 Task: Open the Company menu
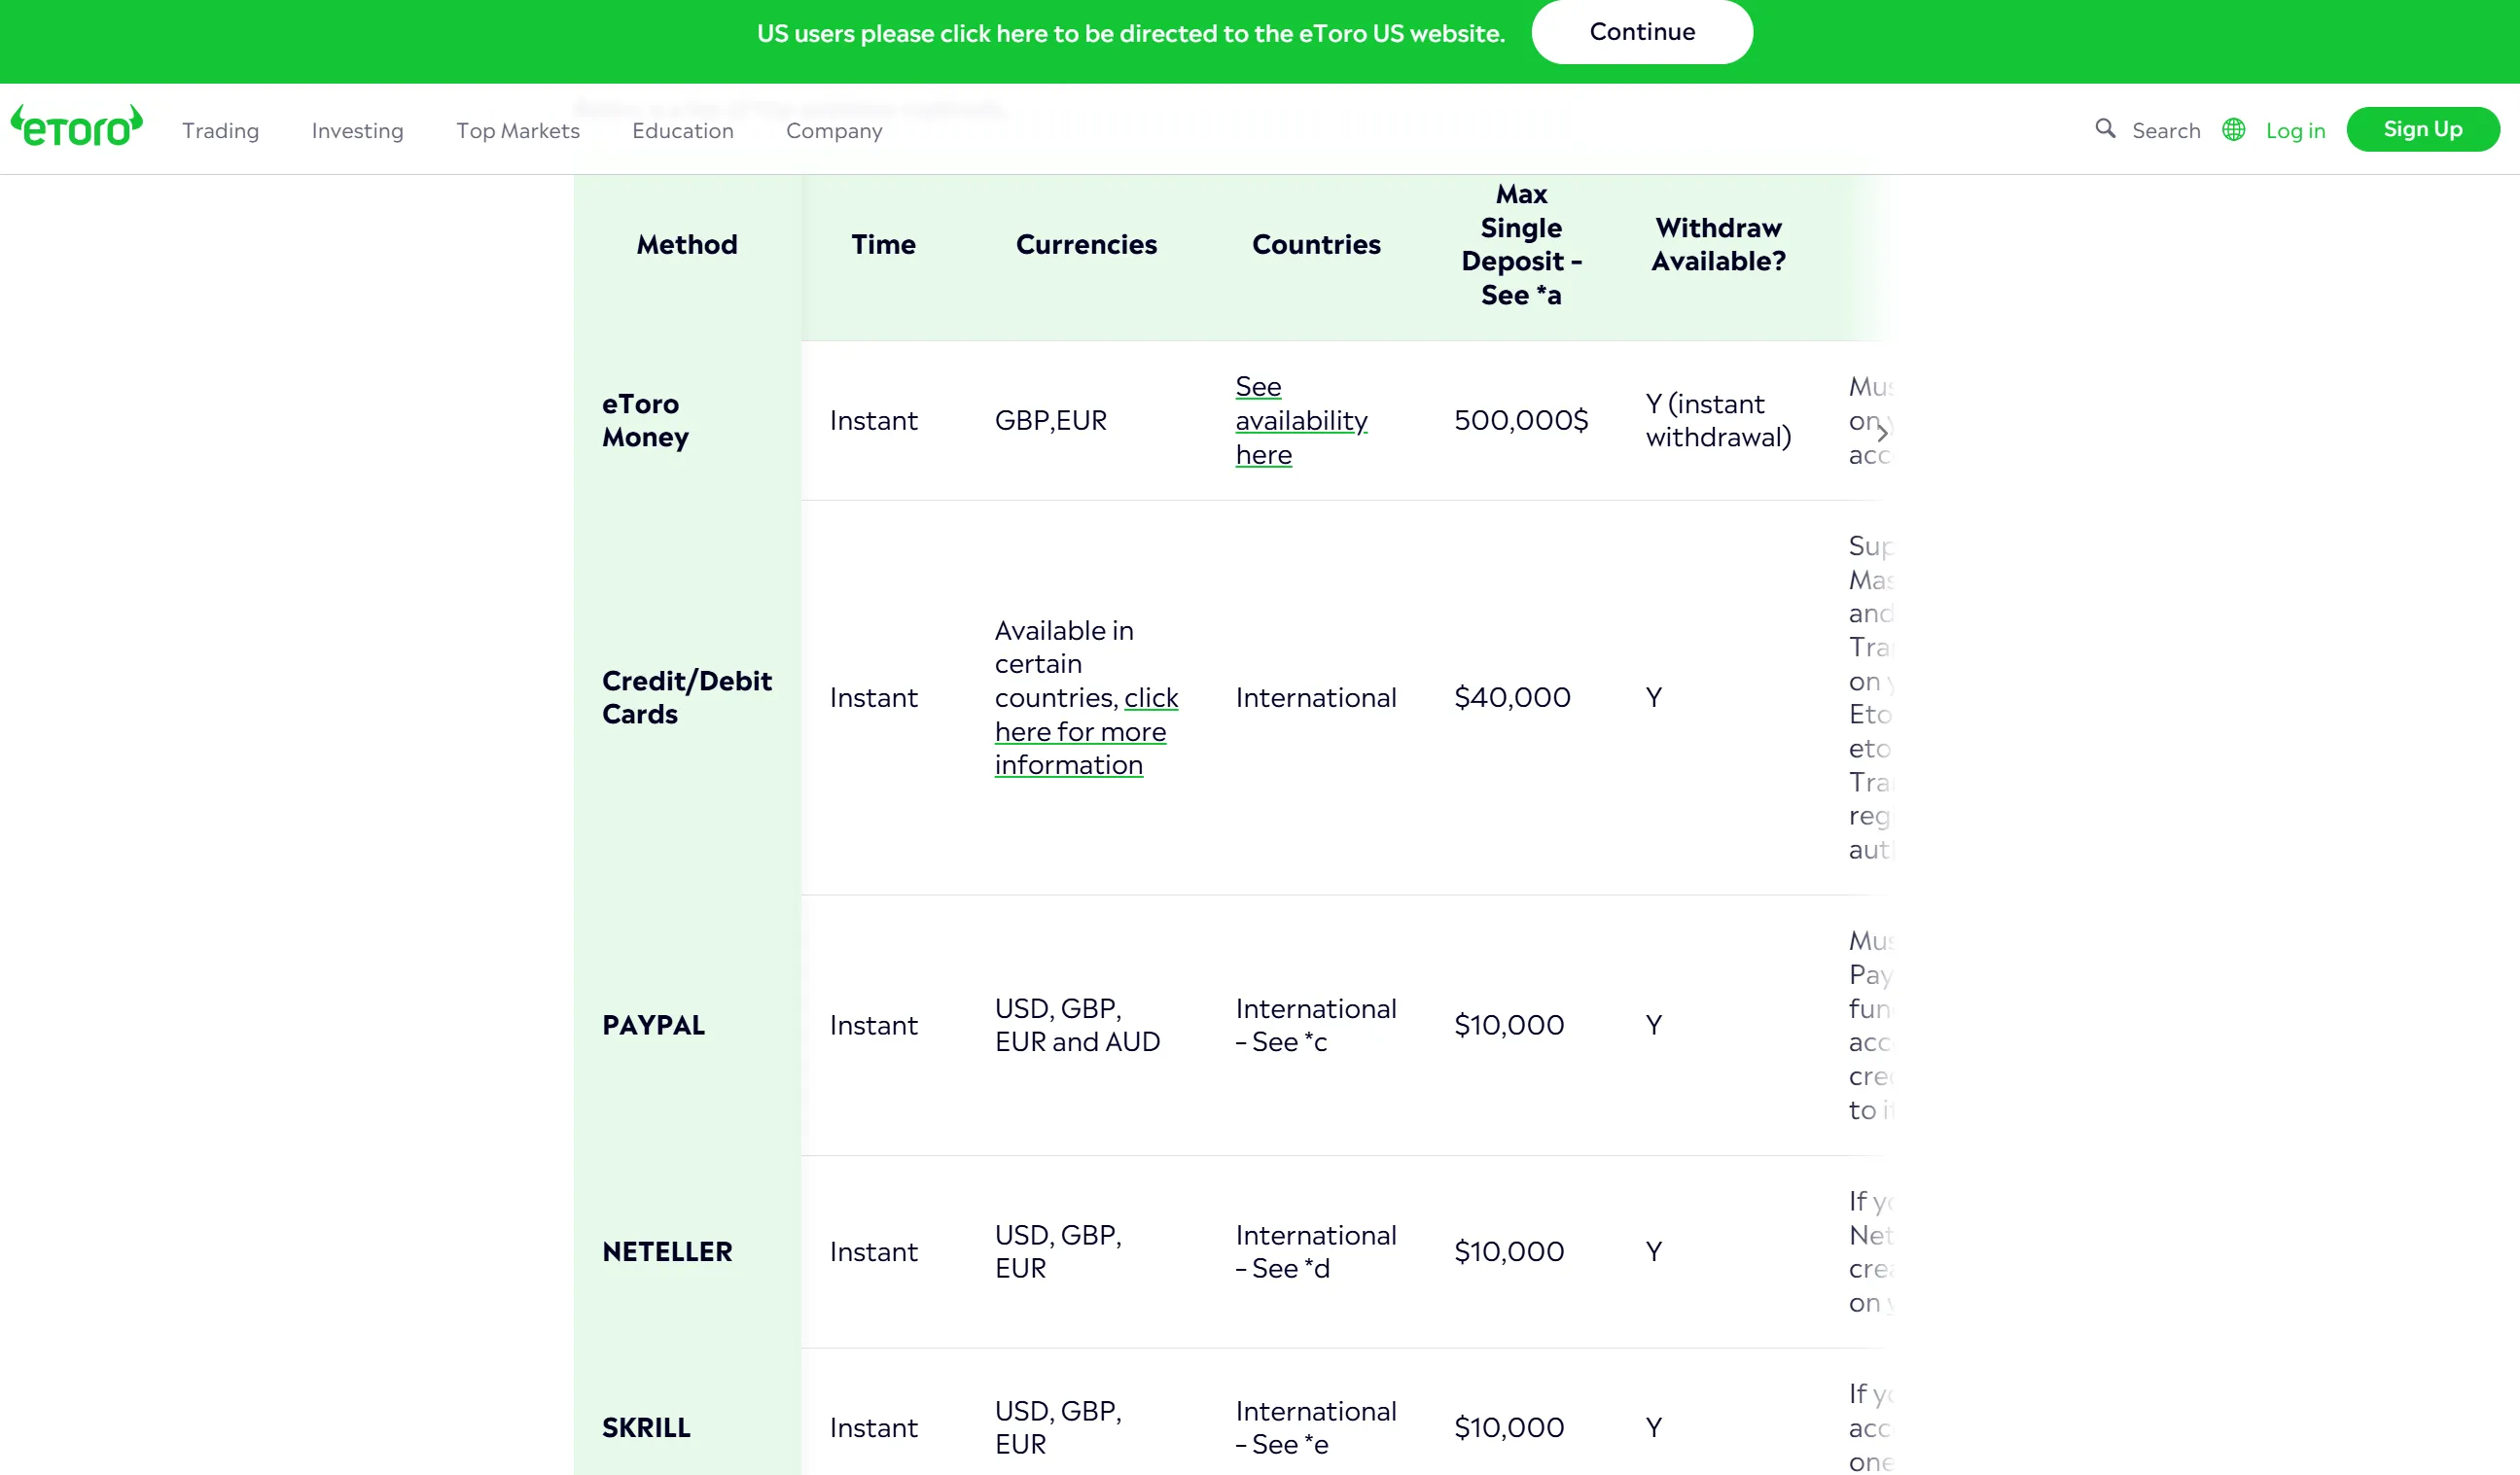(834, 131)
